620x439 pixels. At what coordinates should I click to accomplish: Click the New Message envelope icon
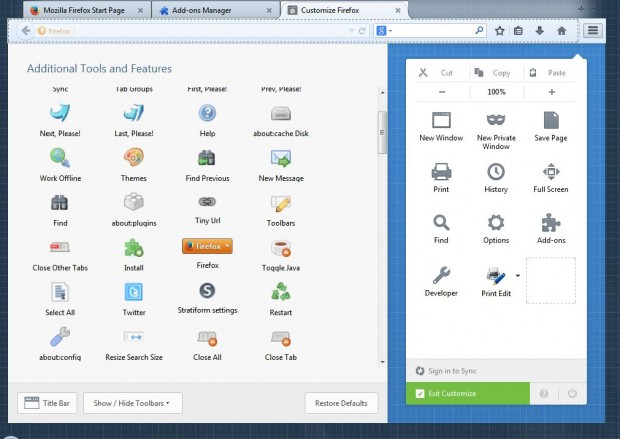coord(281,158)
